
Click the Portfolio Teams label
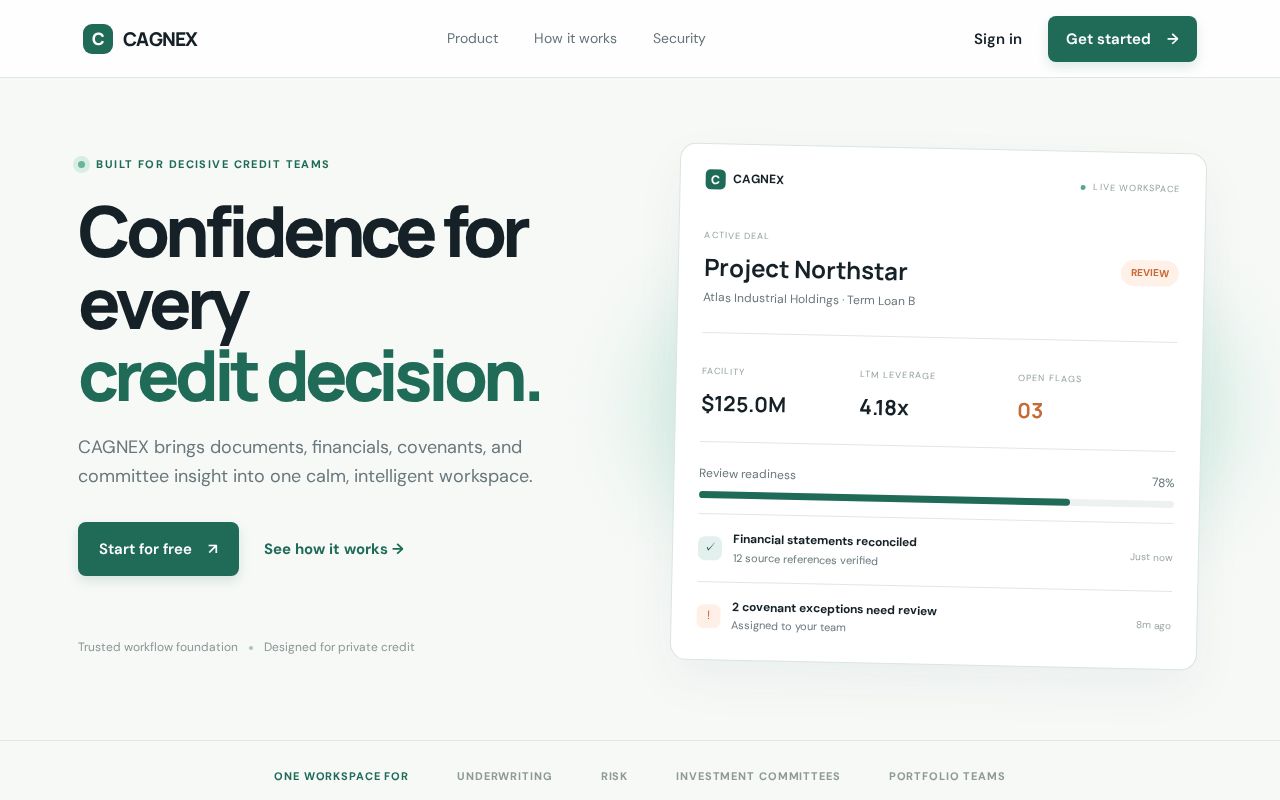click(x=947, y=776)
